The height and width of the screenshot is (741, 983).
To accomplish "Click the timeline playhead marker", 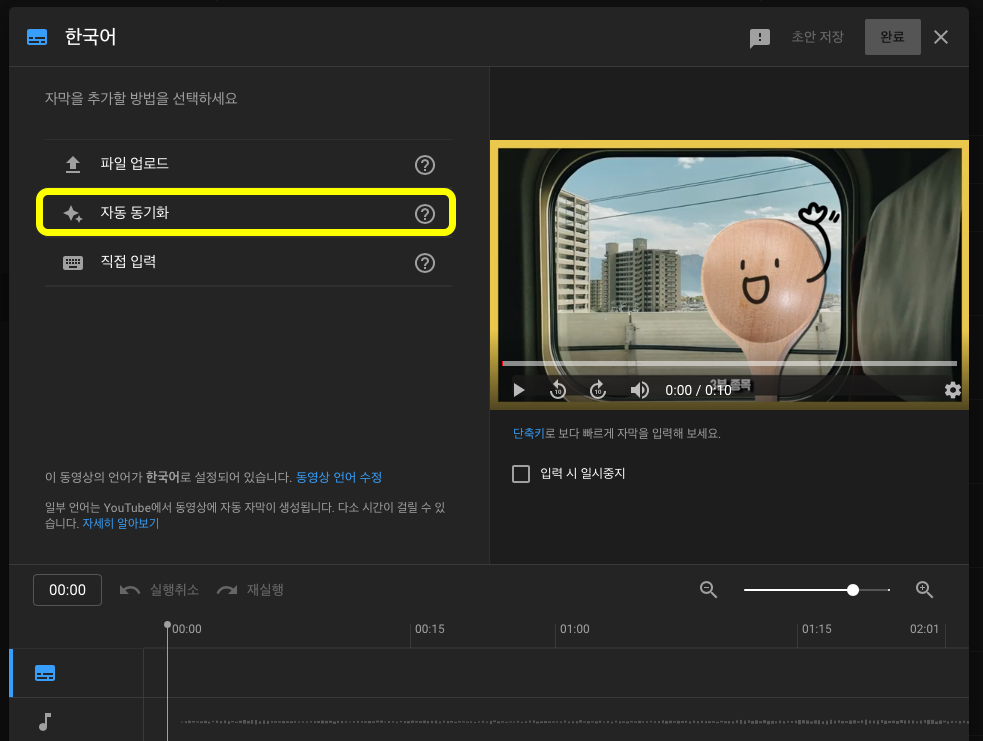I will tap(167, 625).
